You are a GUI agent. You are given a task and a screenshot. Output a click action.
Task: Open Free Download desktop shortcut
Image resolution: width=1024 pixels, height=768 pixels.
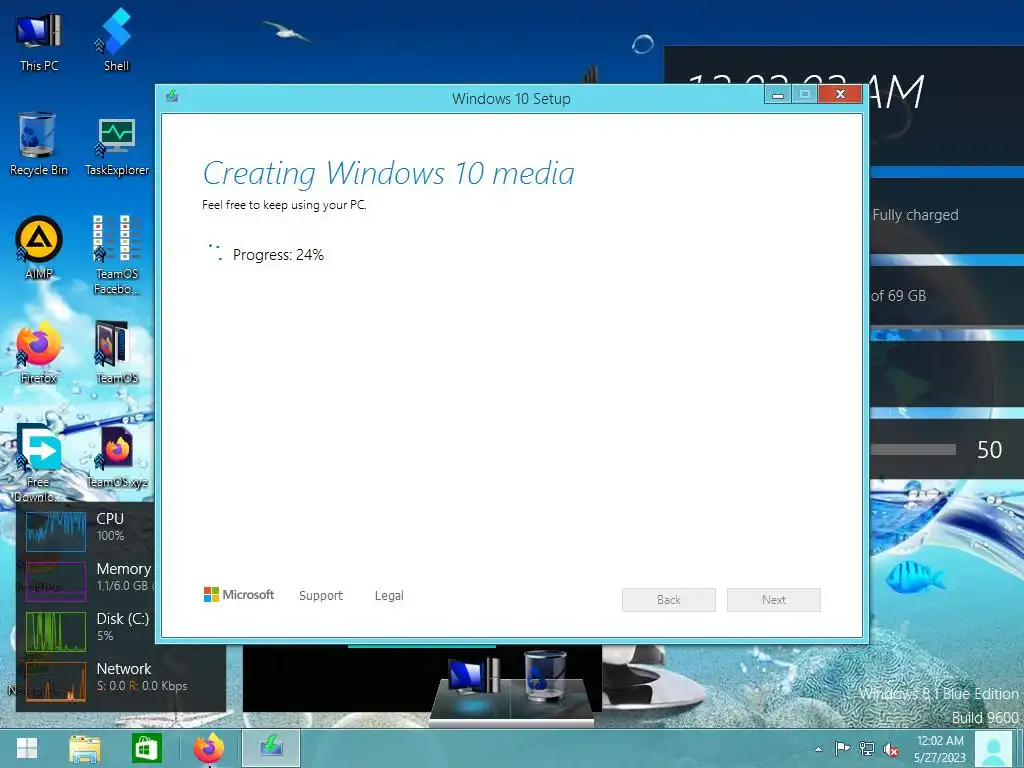[x=39, y=462]
